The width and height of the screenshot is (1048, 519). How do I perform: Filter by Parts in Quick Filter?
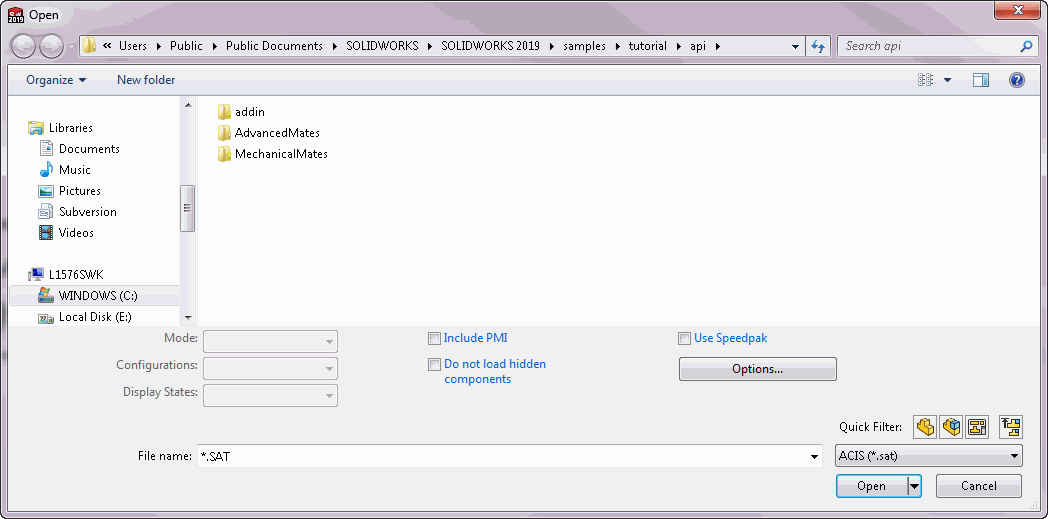pyautogui.click(x=925, y=426)
